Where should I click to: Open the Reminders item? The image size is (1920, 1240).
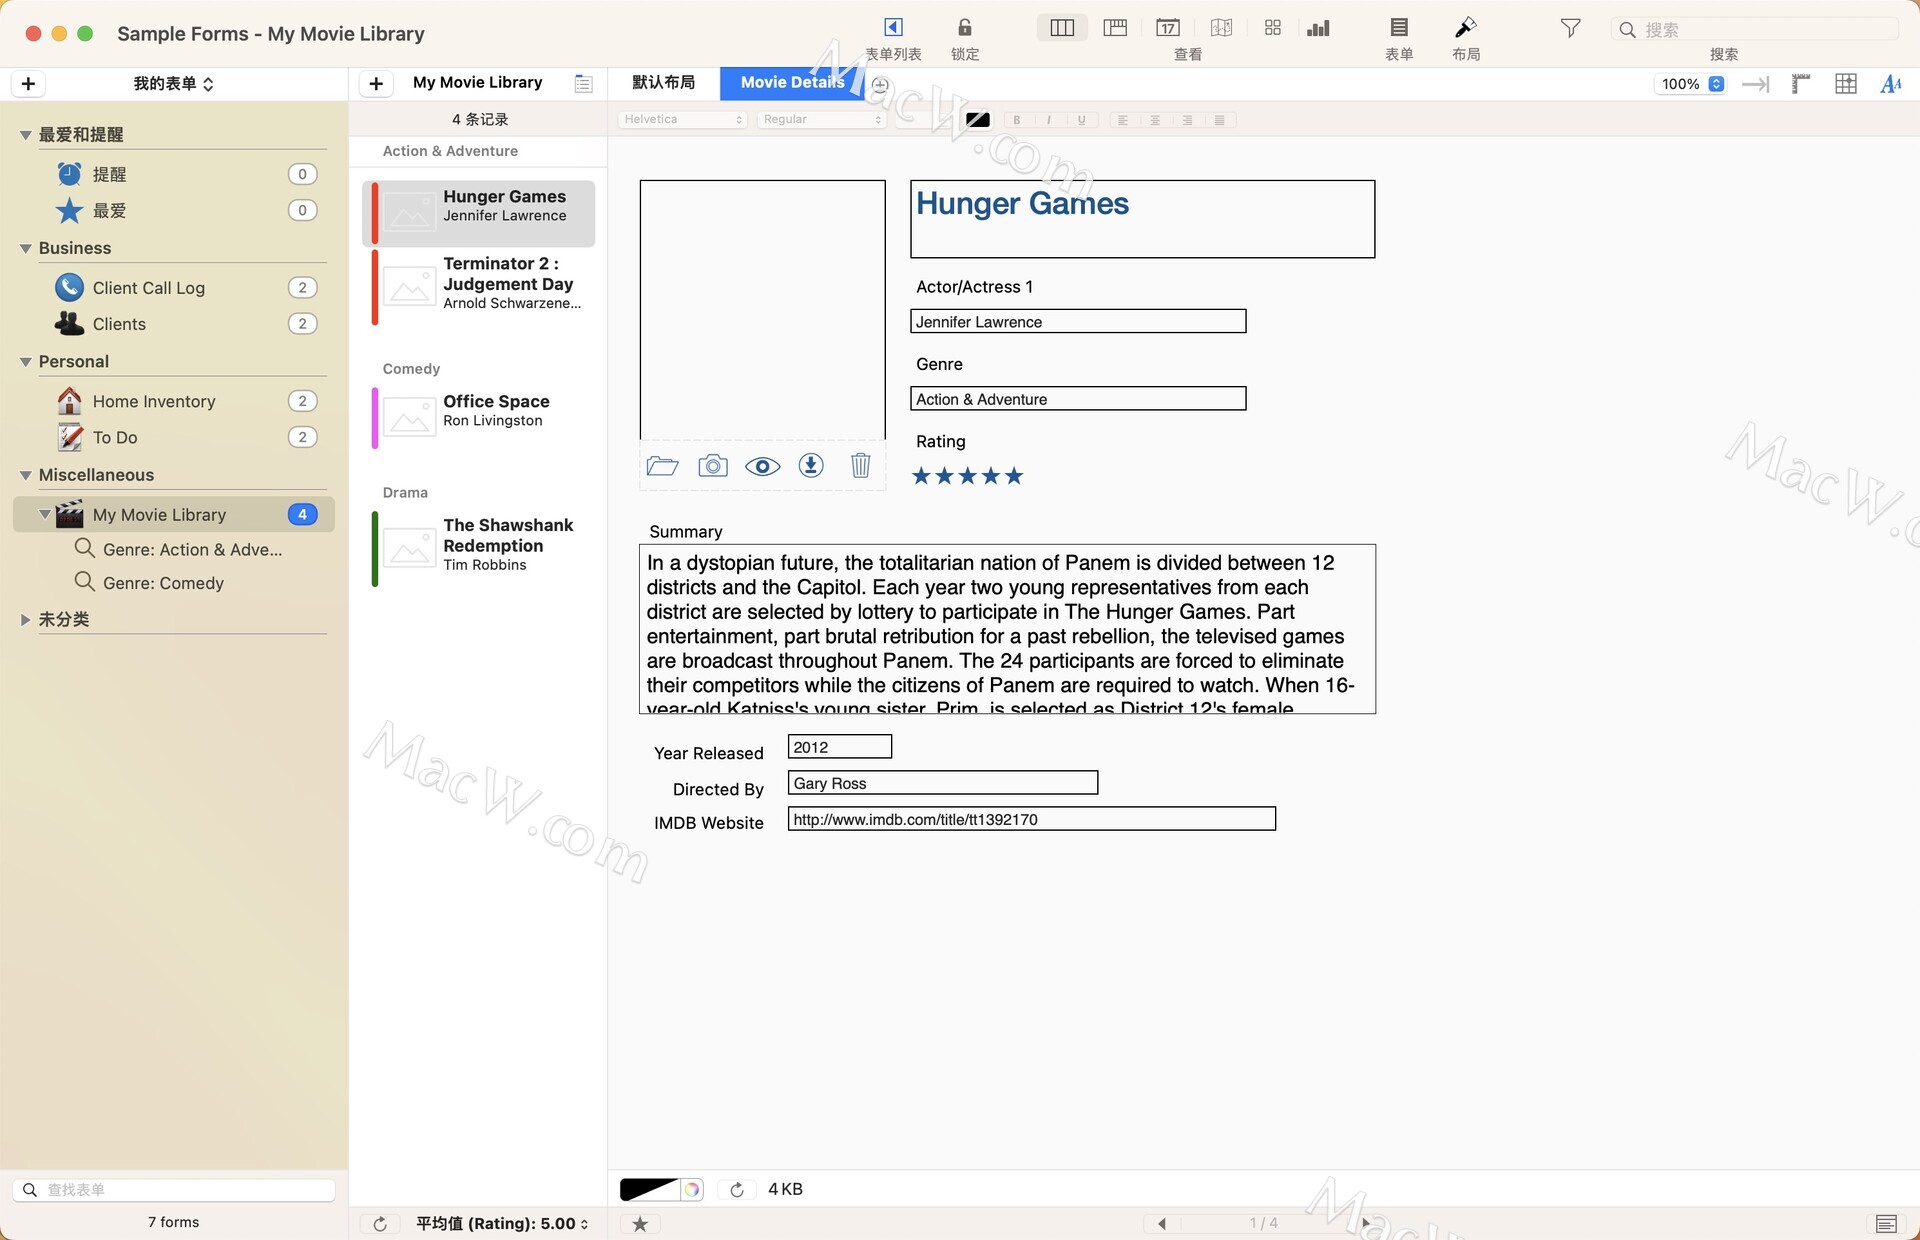coord(186,174)
